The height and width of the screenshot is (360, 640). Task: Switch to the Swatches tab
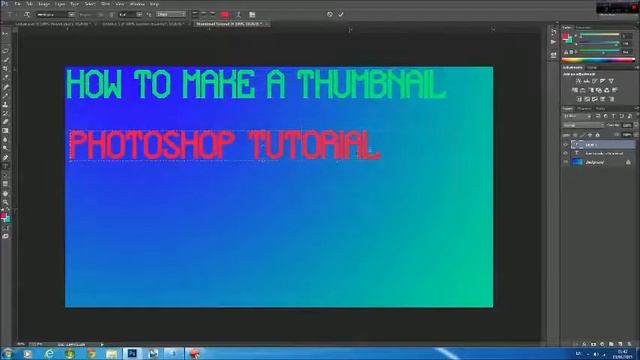pos(584,28)
